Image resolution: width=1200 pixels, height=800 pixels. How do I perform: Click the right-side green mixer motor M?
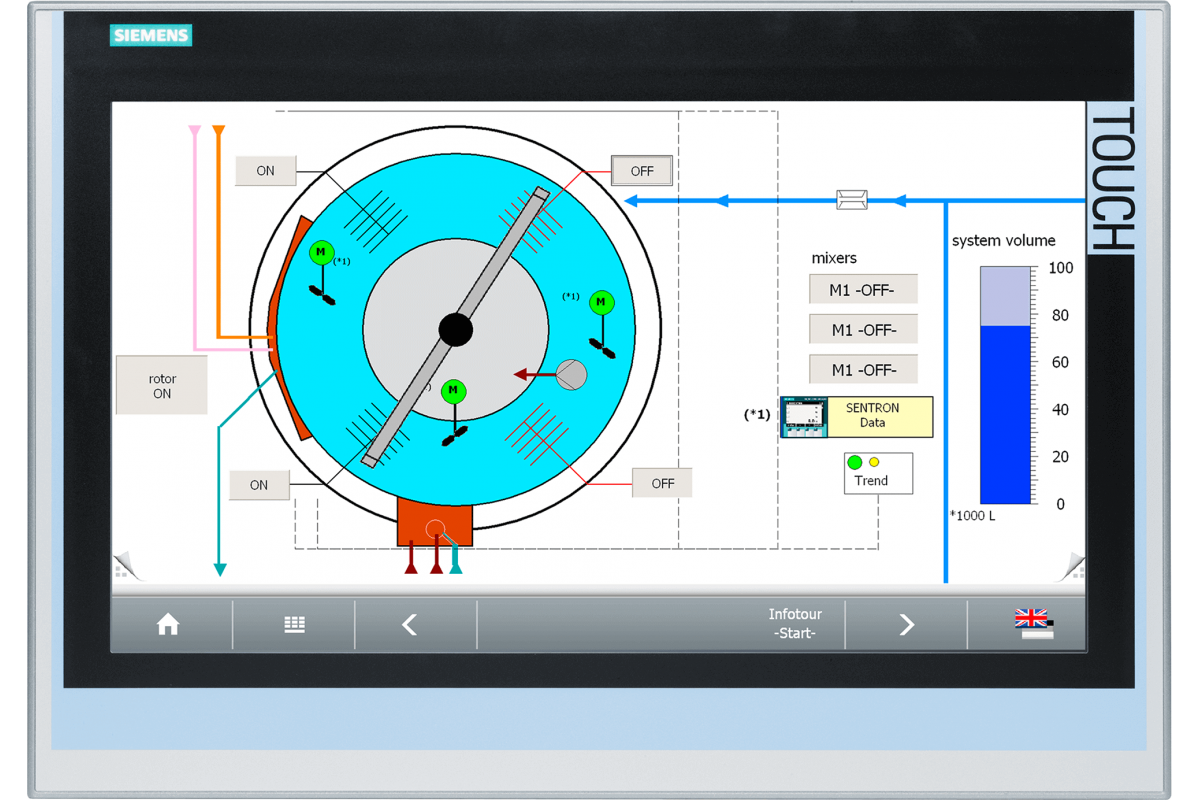(601, 302)
